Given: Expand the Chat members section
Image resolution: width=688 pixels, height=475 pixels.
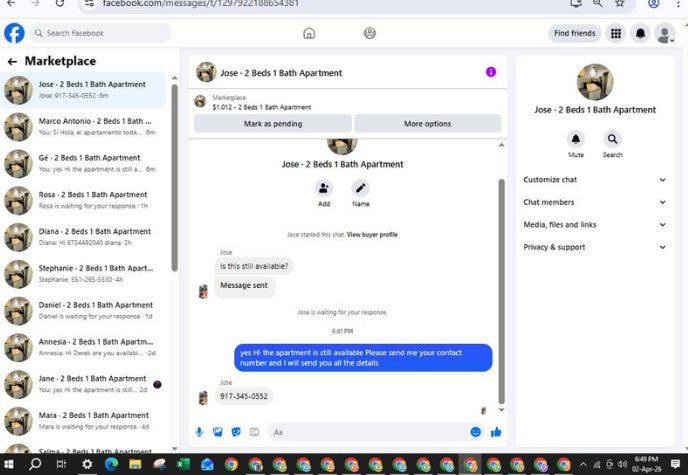Looking at the screenshot, I should [595, 202].
